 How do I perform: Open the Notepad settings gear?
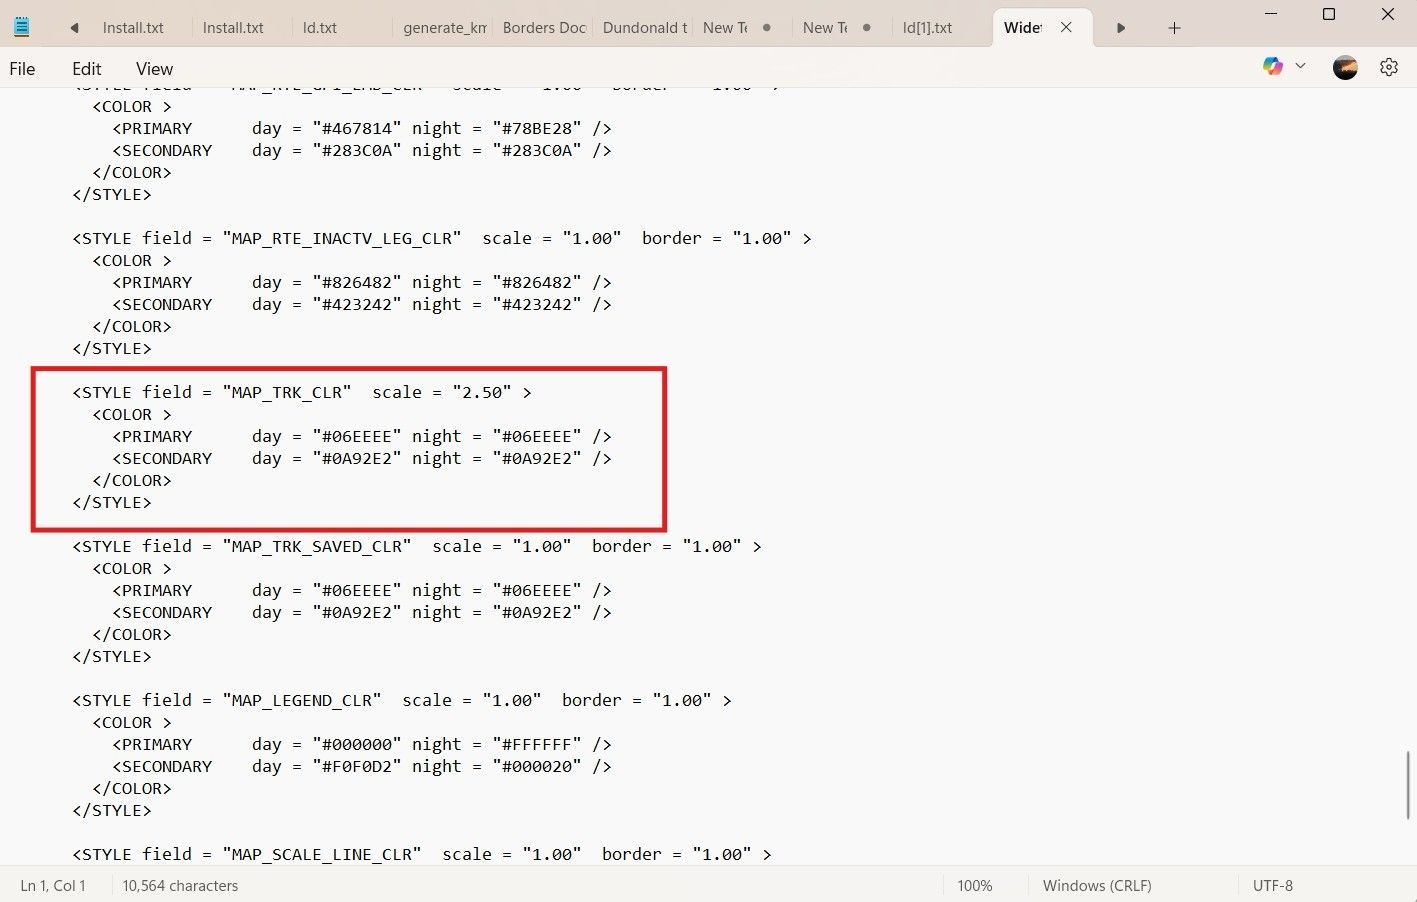coord(1388,67)
